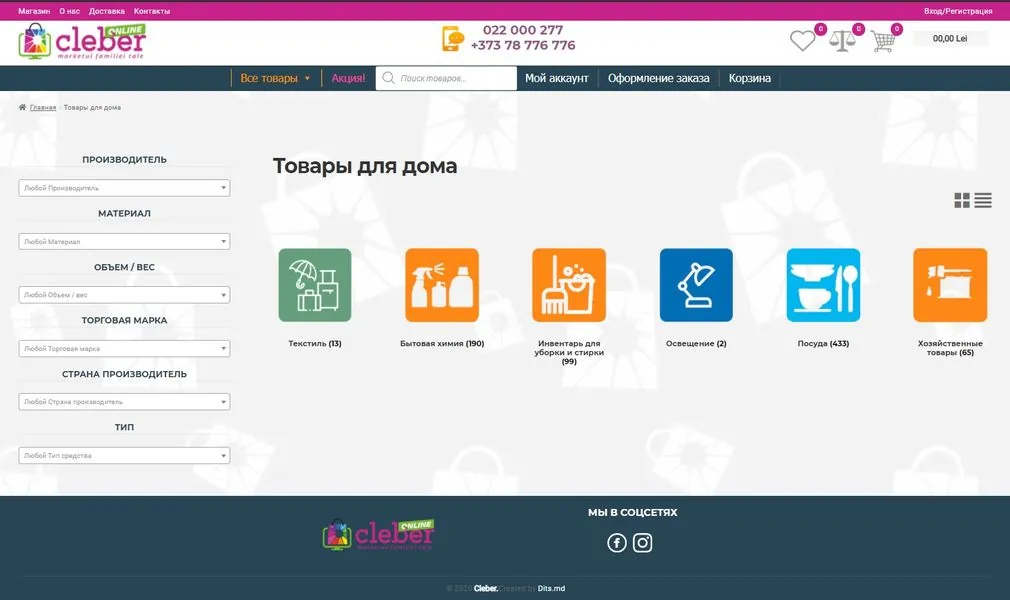Select the Освещение lamp category
The image size is (1010, 600).
coord(696,285)
